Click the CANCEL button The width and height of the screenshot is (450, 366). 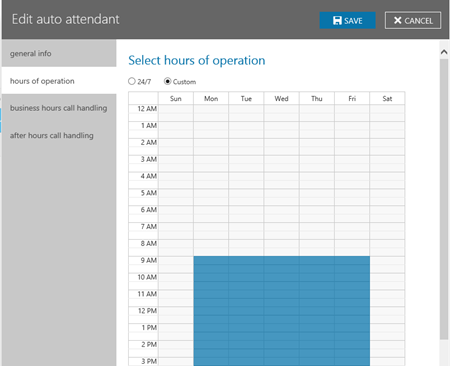[413, 20]
